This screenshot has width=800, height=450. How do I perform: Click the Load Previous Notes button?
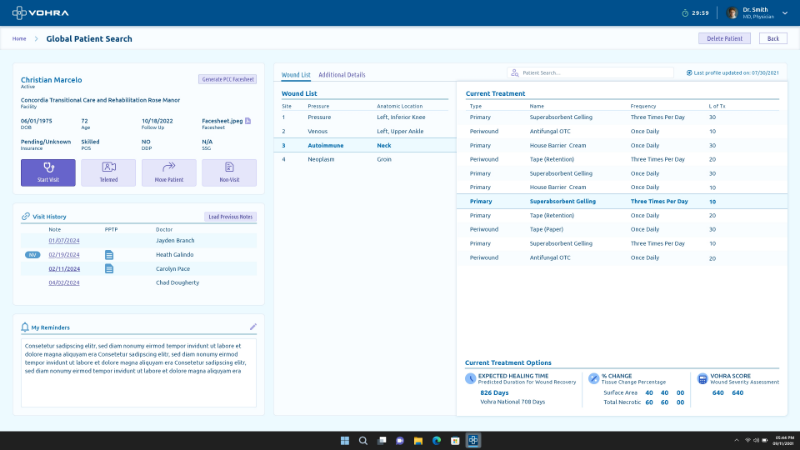231,217
